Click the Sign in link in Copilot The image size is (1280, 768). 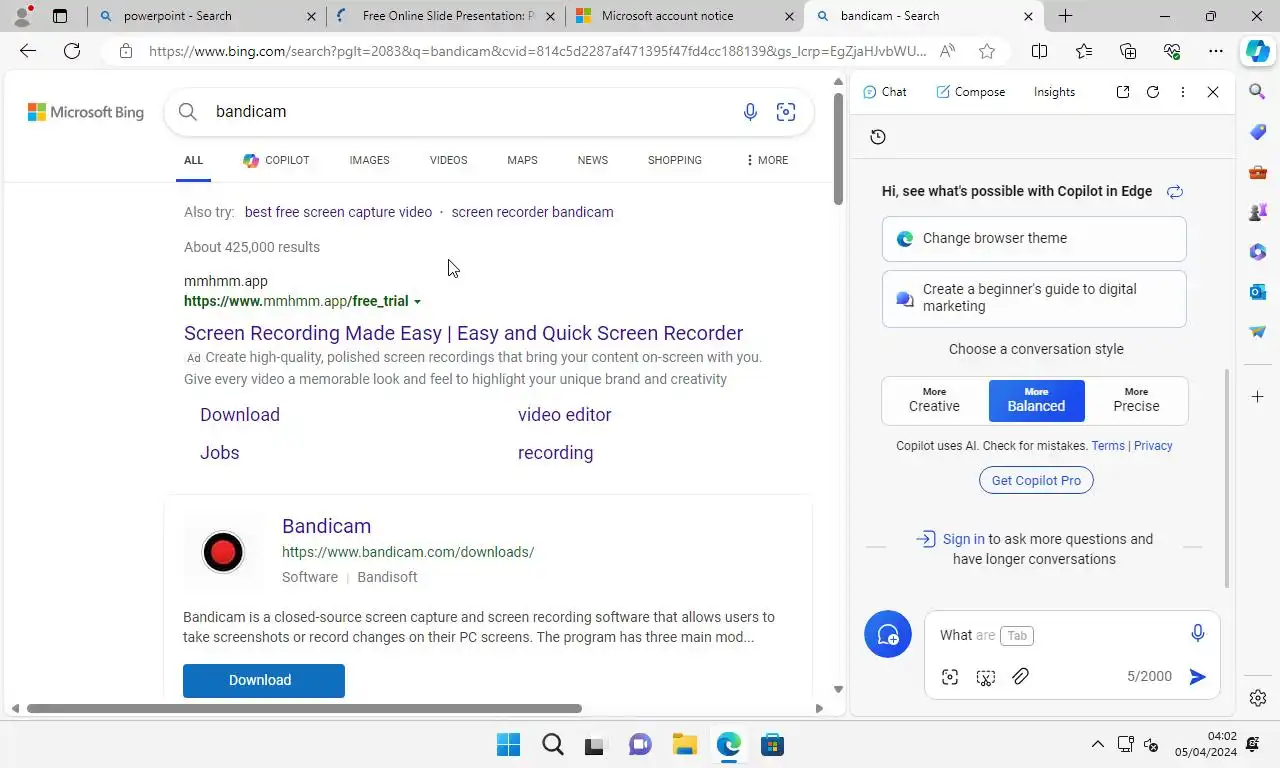[963, 539]
